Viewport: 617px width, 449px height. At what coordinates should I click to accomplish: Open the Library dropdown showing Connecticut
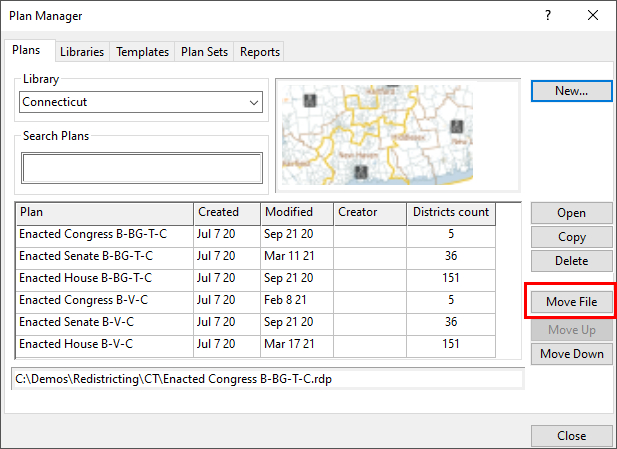click(141, 102)
